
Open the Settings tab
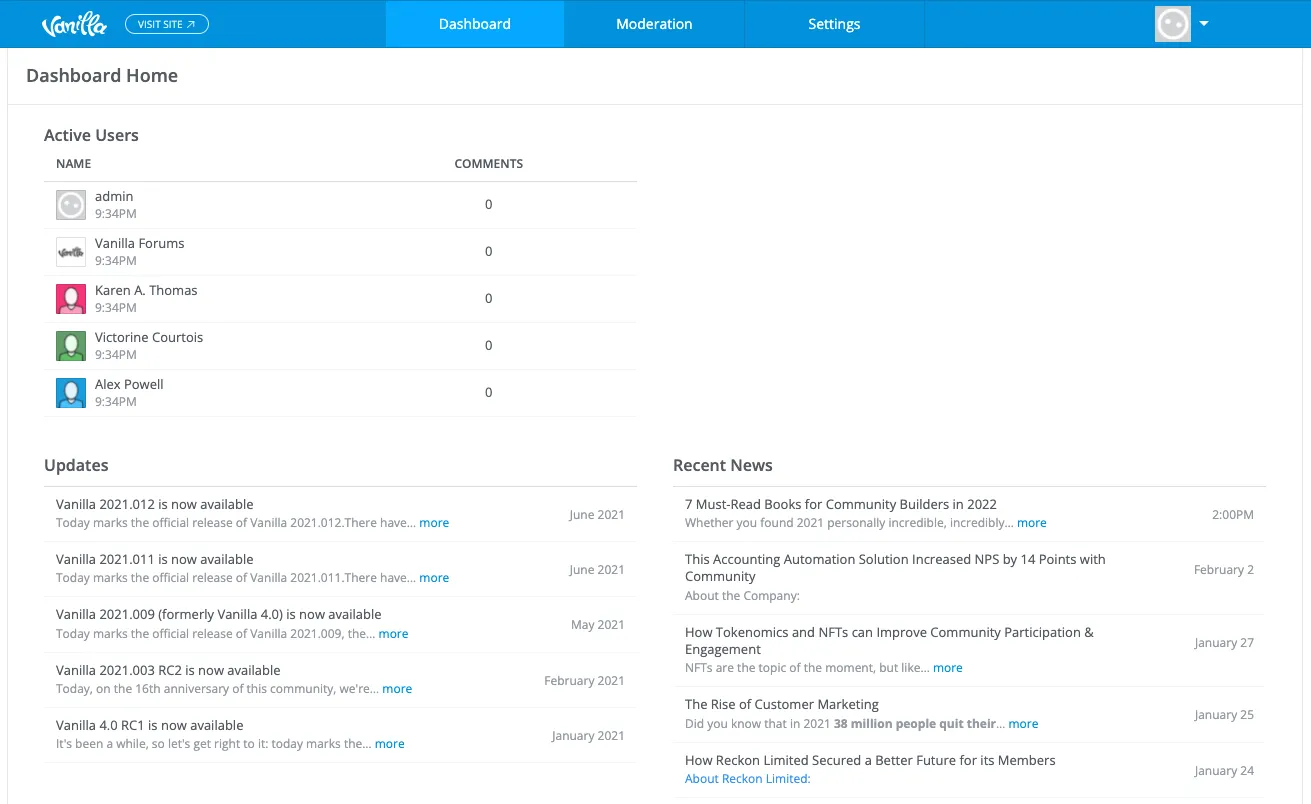click(834, 24)
